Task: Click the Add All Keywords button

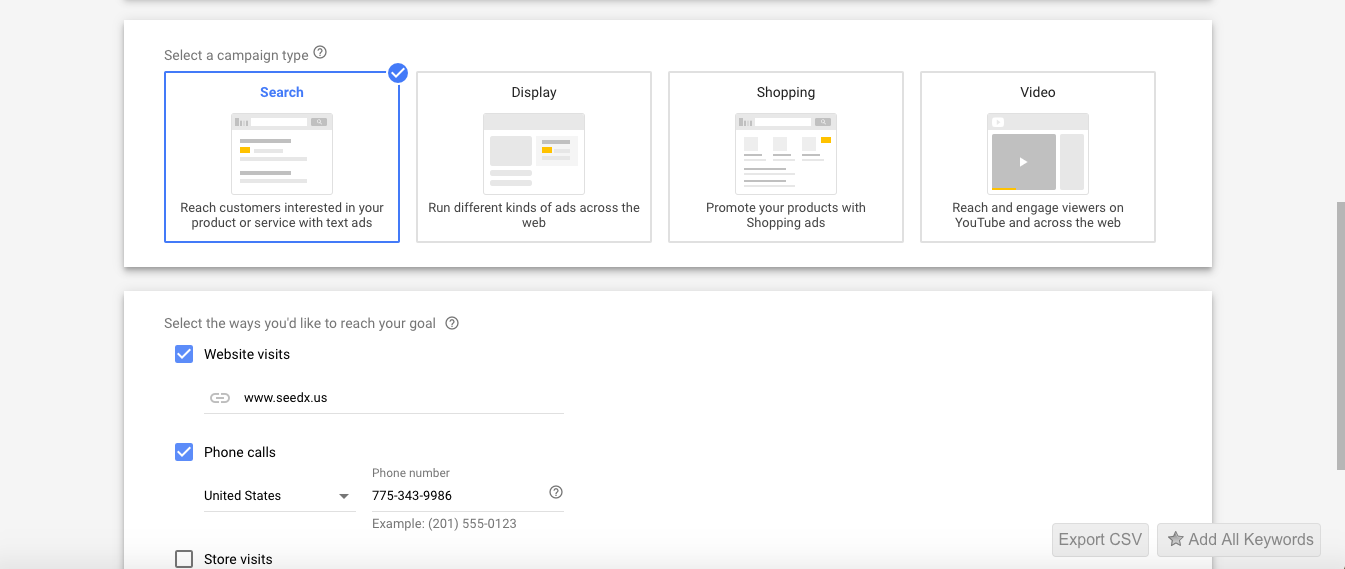Action: (1239, 540)
